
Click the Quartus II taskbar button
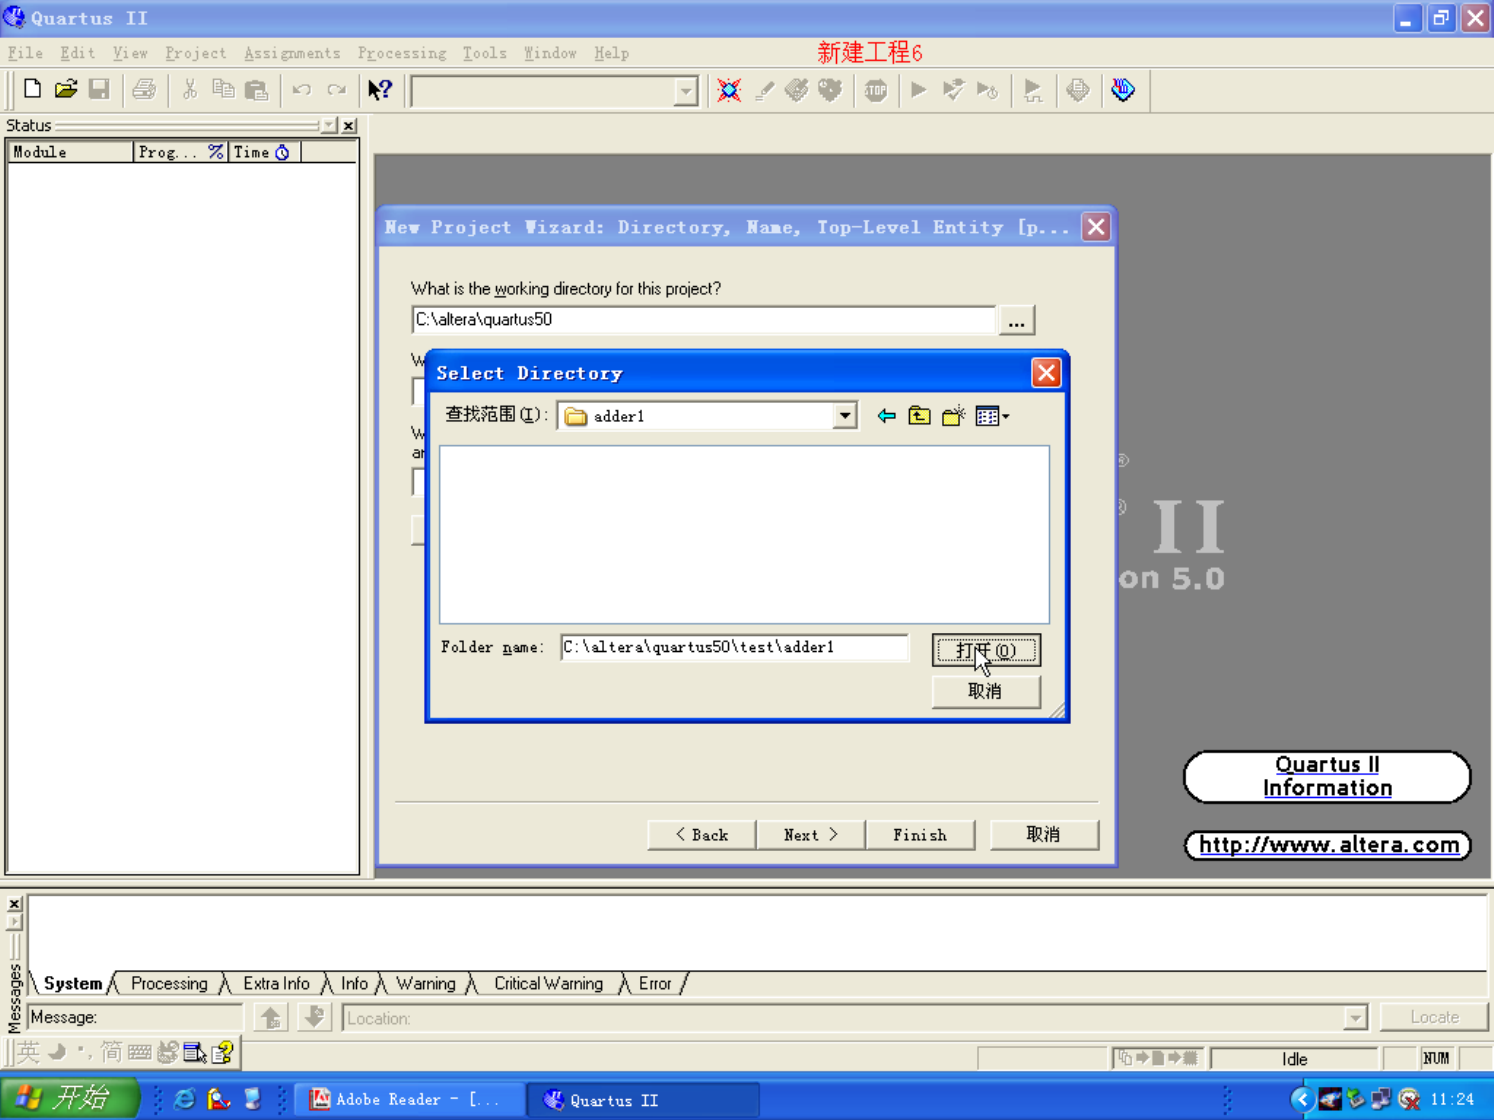click(x=642, y=1099)
